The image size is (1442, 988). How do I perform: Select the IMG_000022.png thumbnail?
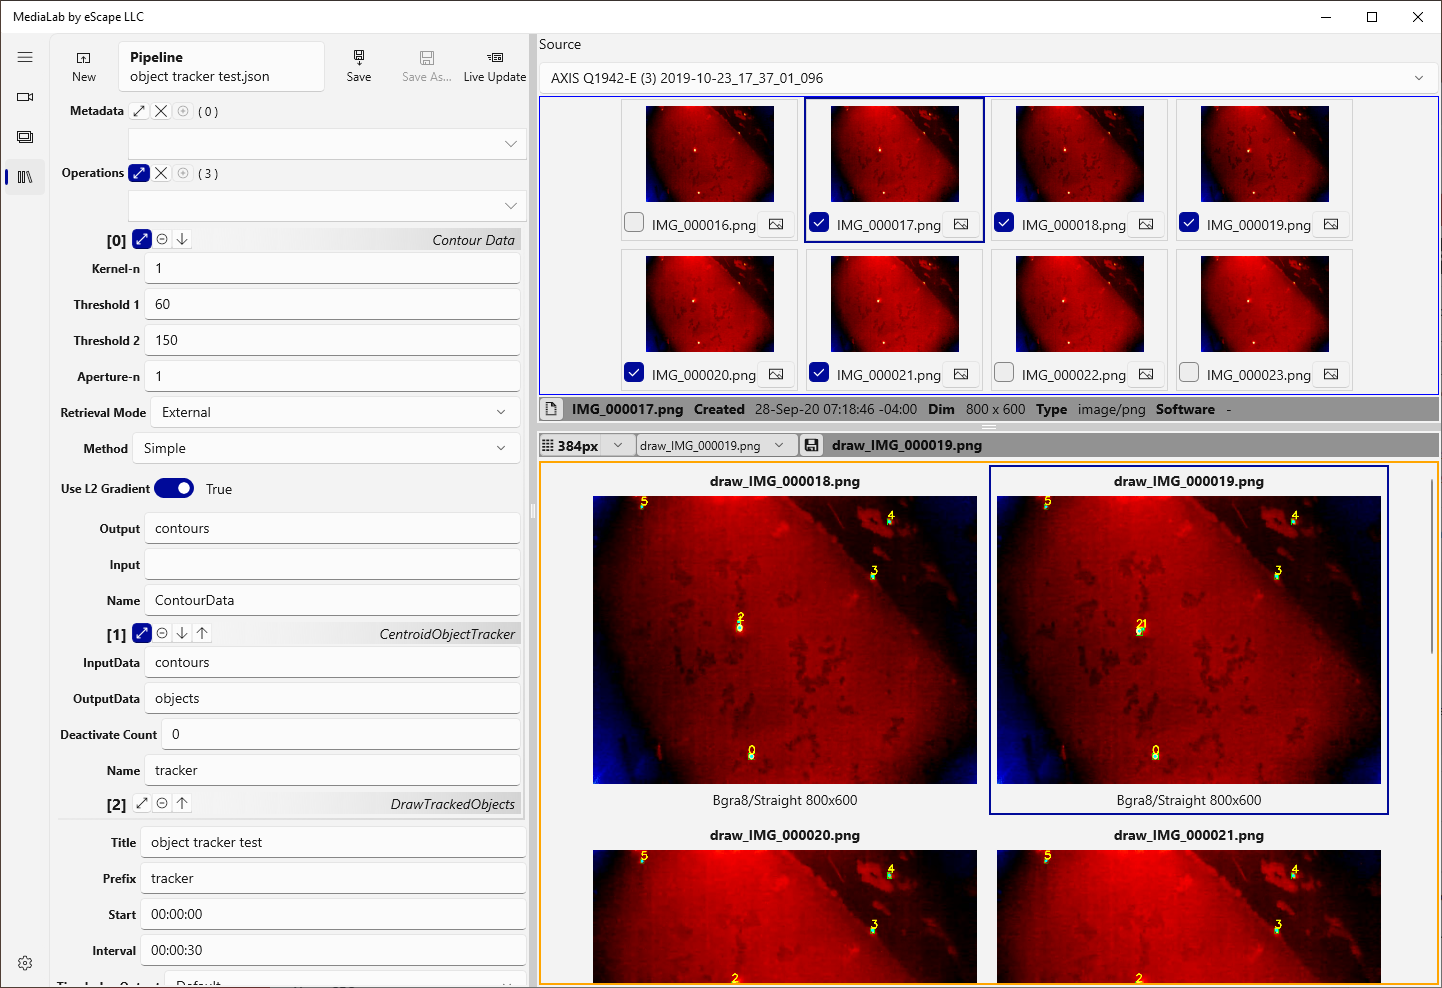(x=1079, y=304)
